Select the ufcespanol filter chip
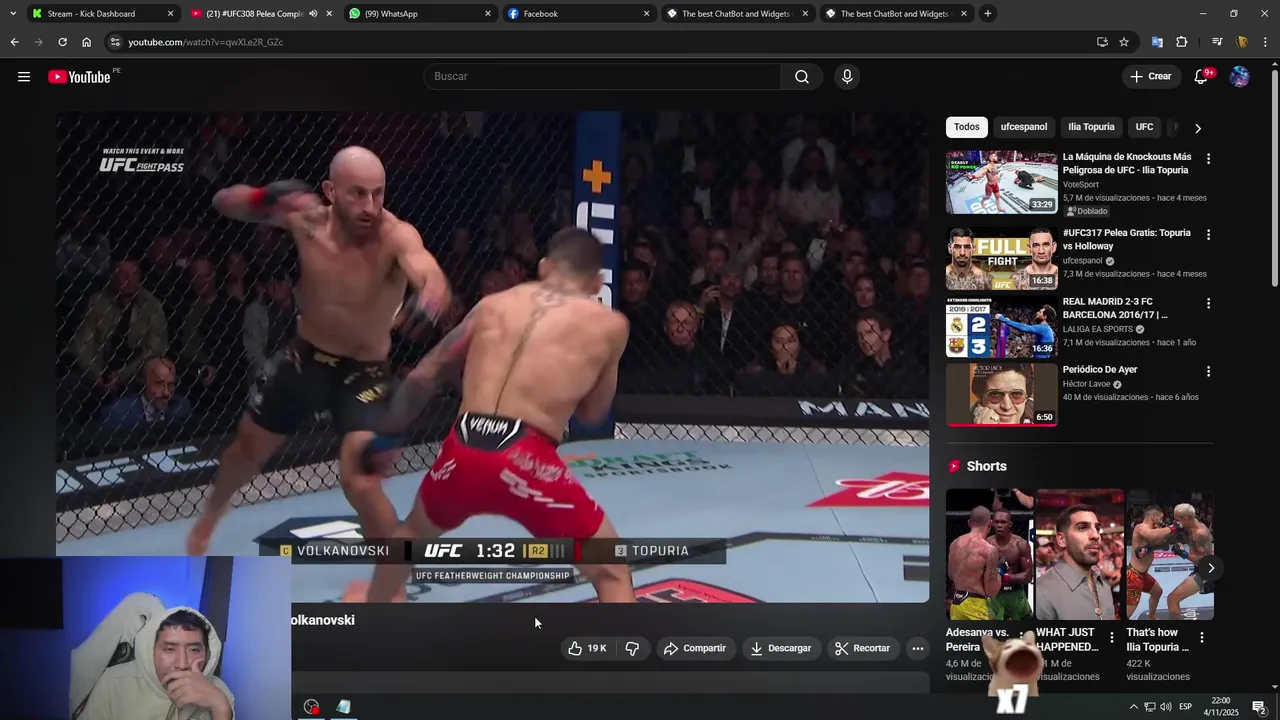This screenshot has width=1280, height=720. tap(1024, 127)
